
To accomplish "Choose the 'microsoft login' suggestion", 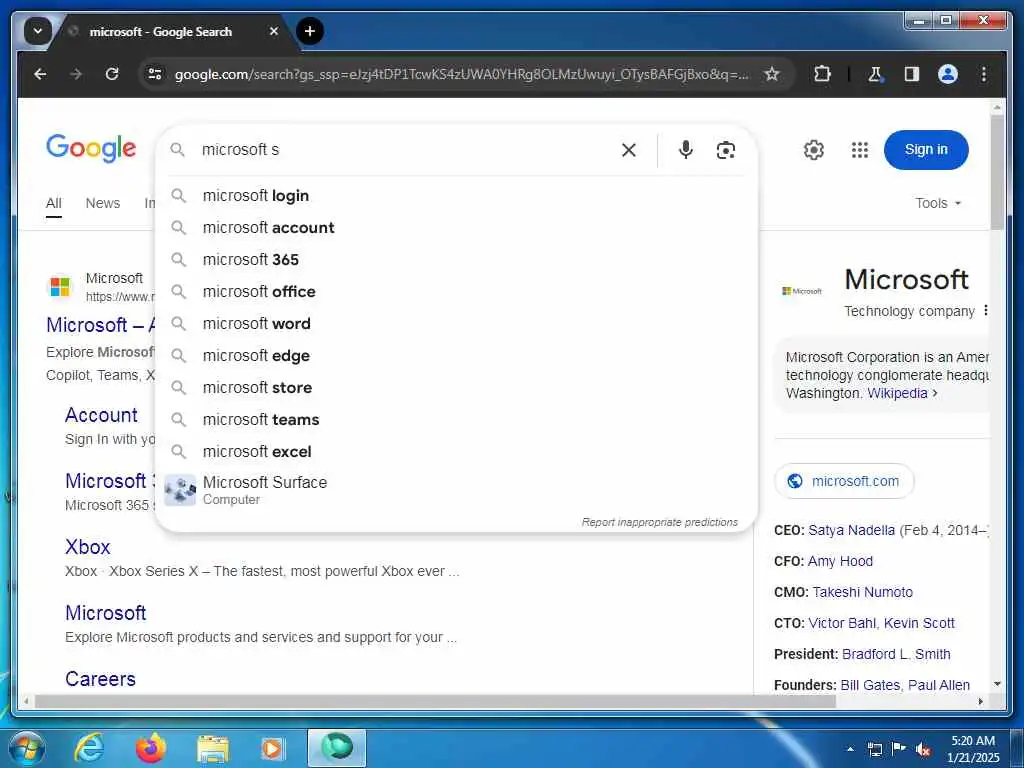I will 456,196.
